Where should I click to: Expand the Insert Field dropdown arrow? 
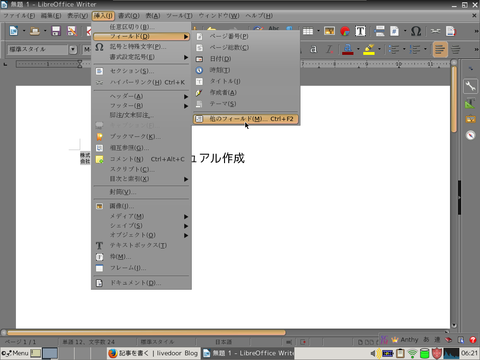click(x=405, y=31)
